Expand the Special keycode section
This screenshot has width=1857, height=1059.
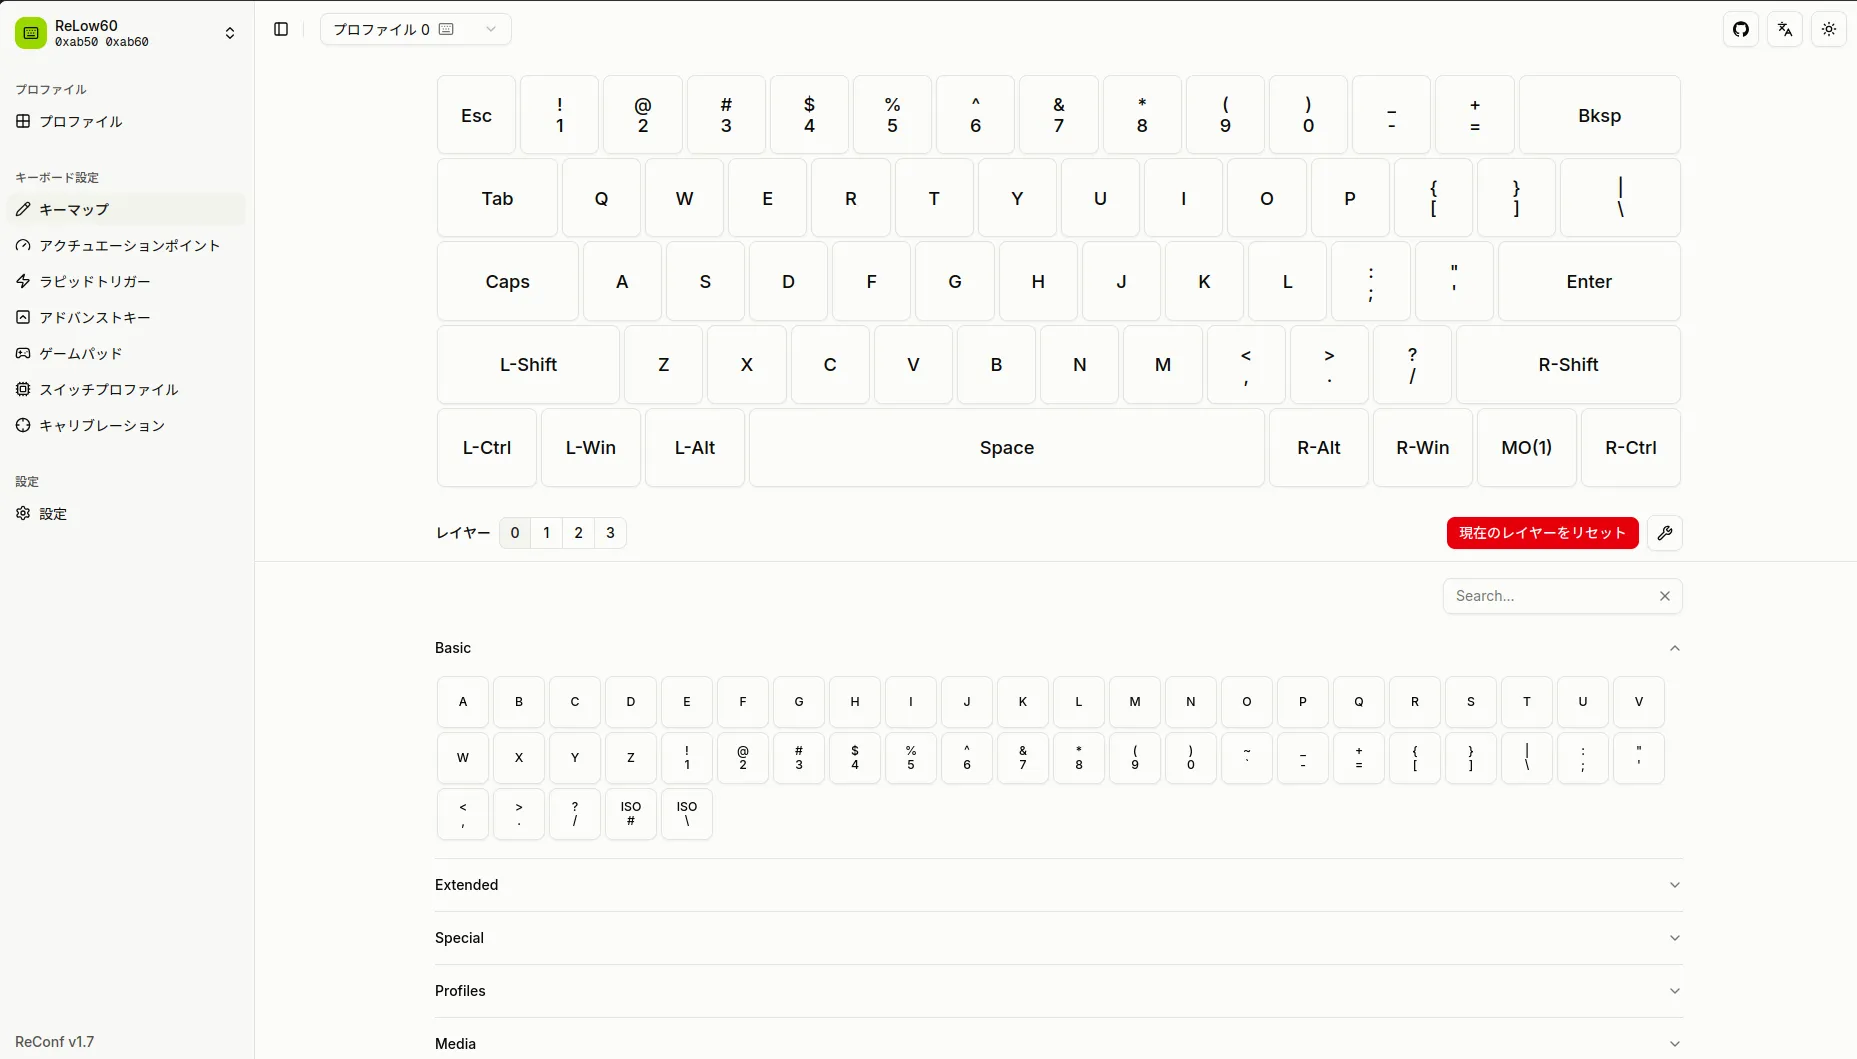[x=1058, y=938]
